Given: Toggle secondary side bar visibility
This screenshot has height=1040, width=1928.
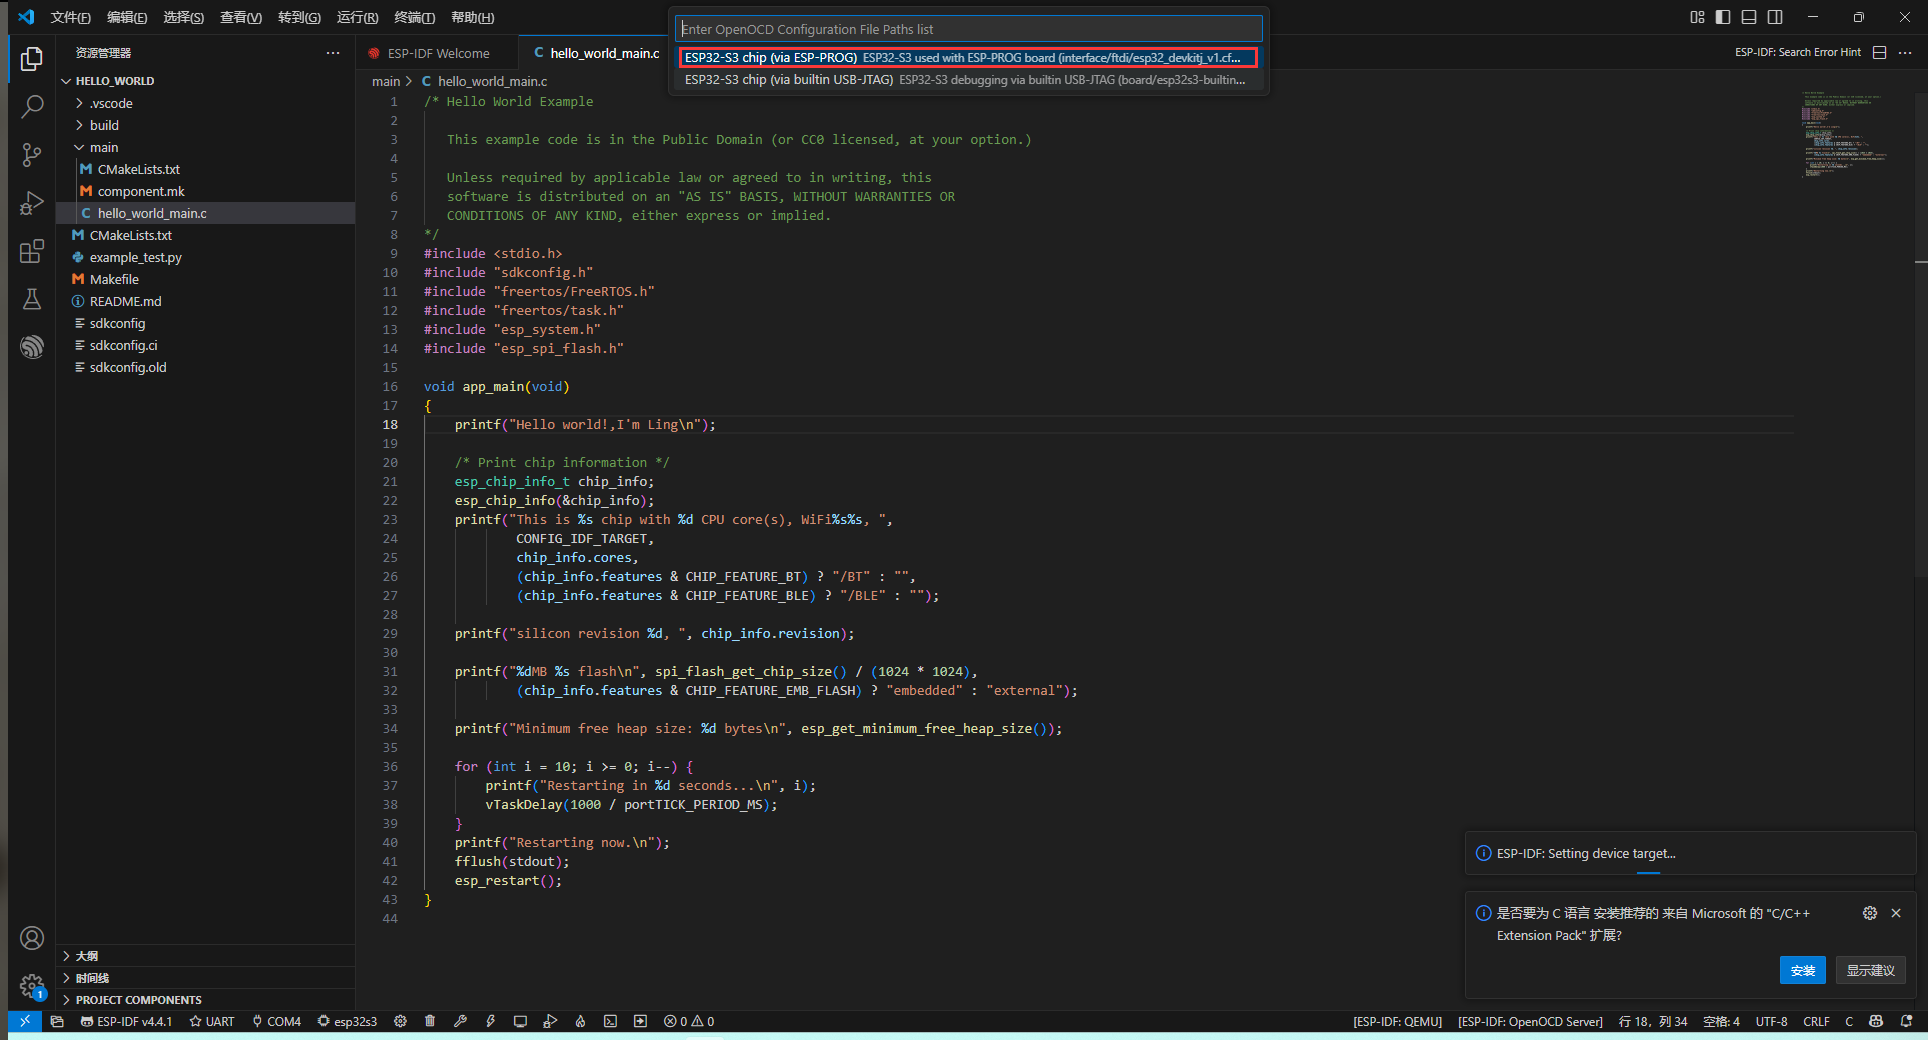Looking at the screenshot, I should click(x=1775, y=17).
